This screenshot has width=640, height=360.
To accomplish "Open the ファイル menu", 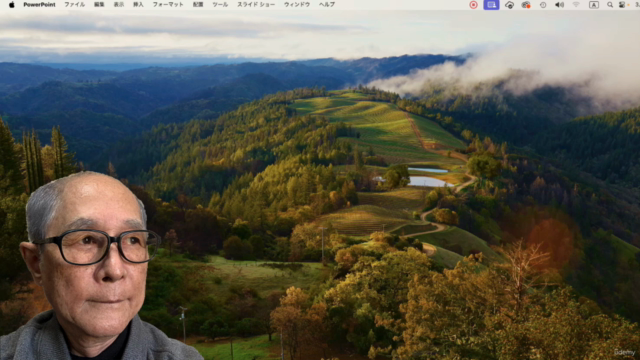I will click(74, 5).
